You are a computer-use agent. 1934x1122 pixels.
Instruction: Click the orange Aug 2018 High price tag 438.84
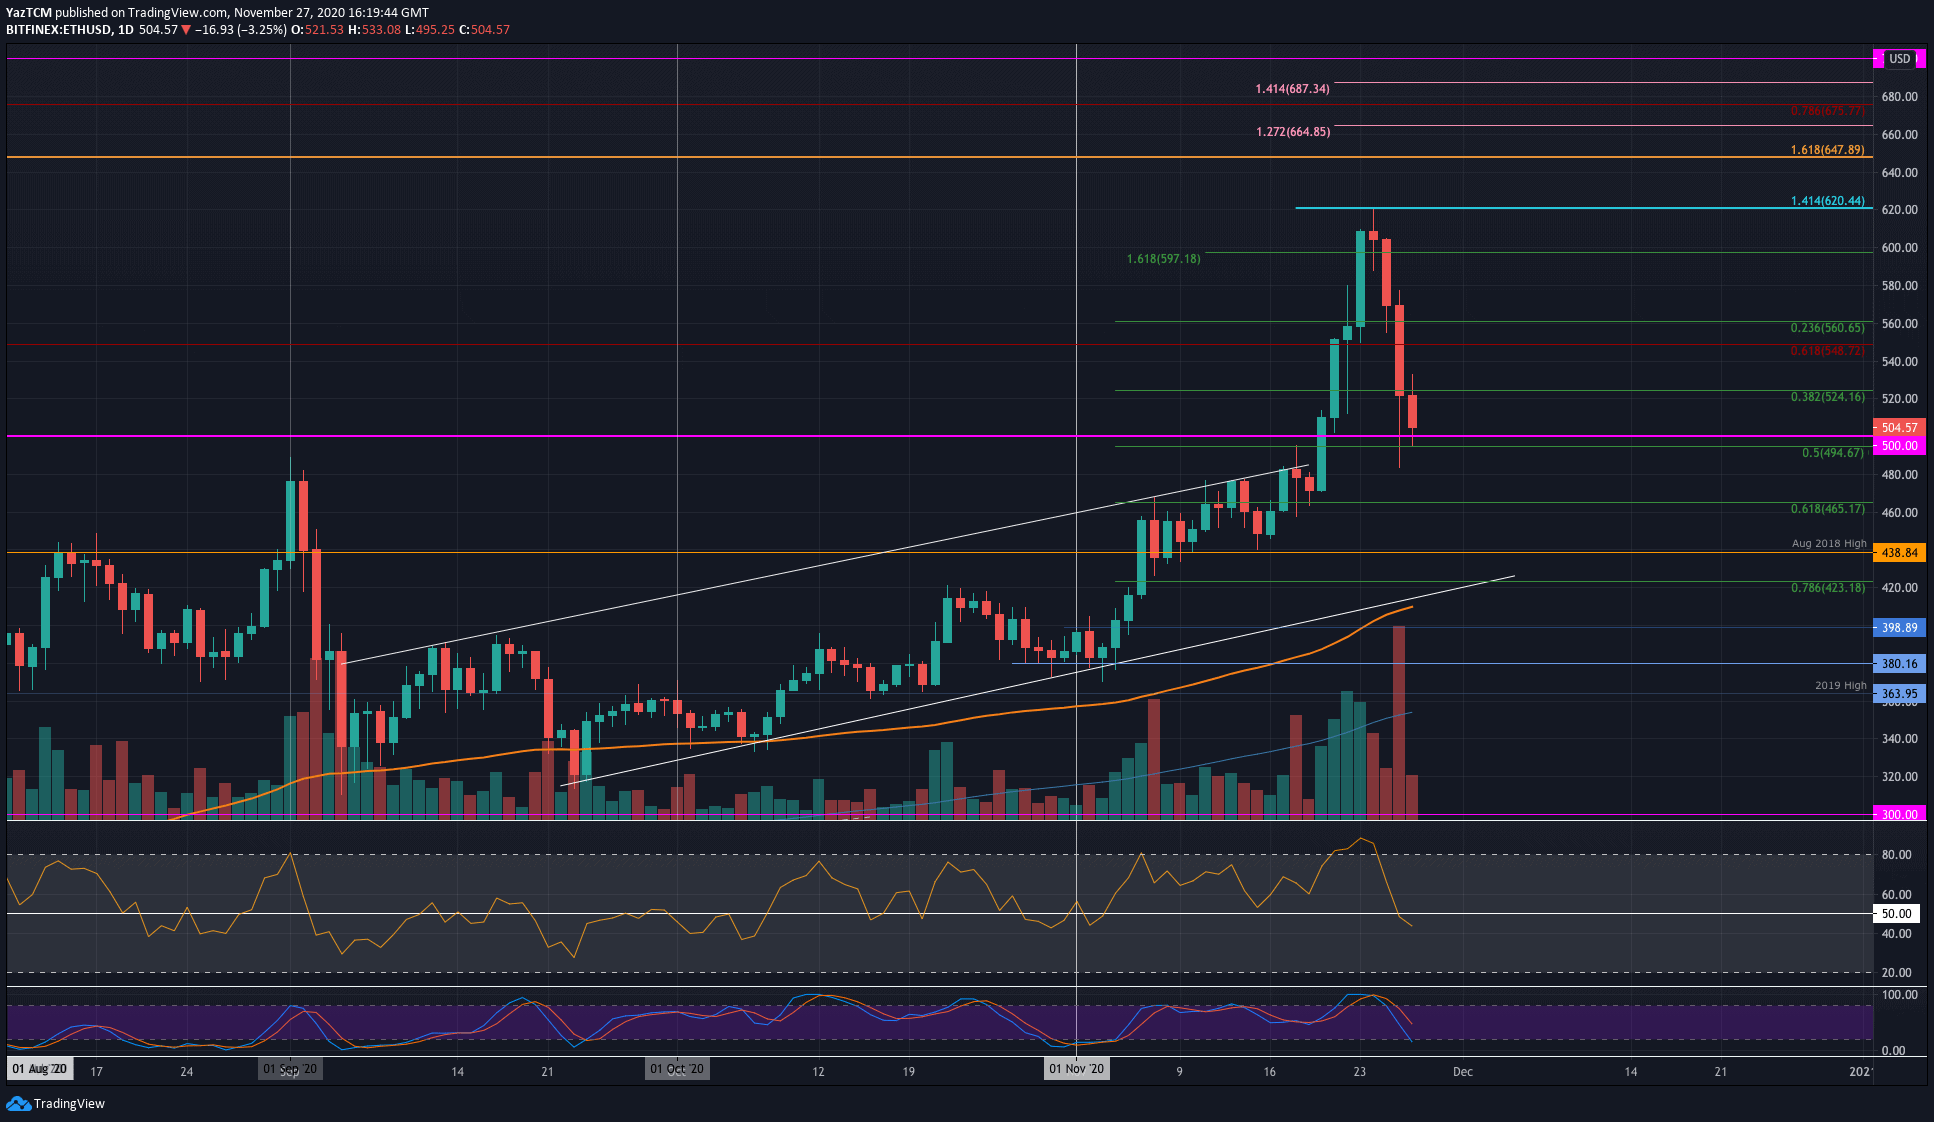1898,552
